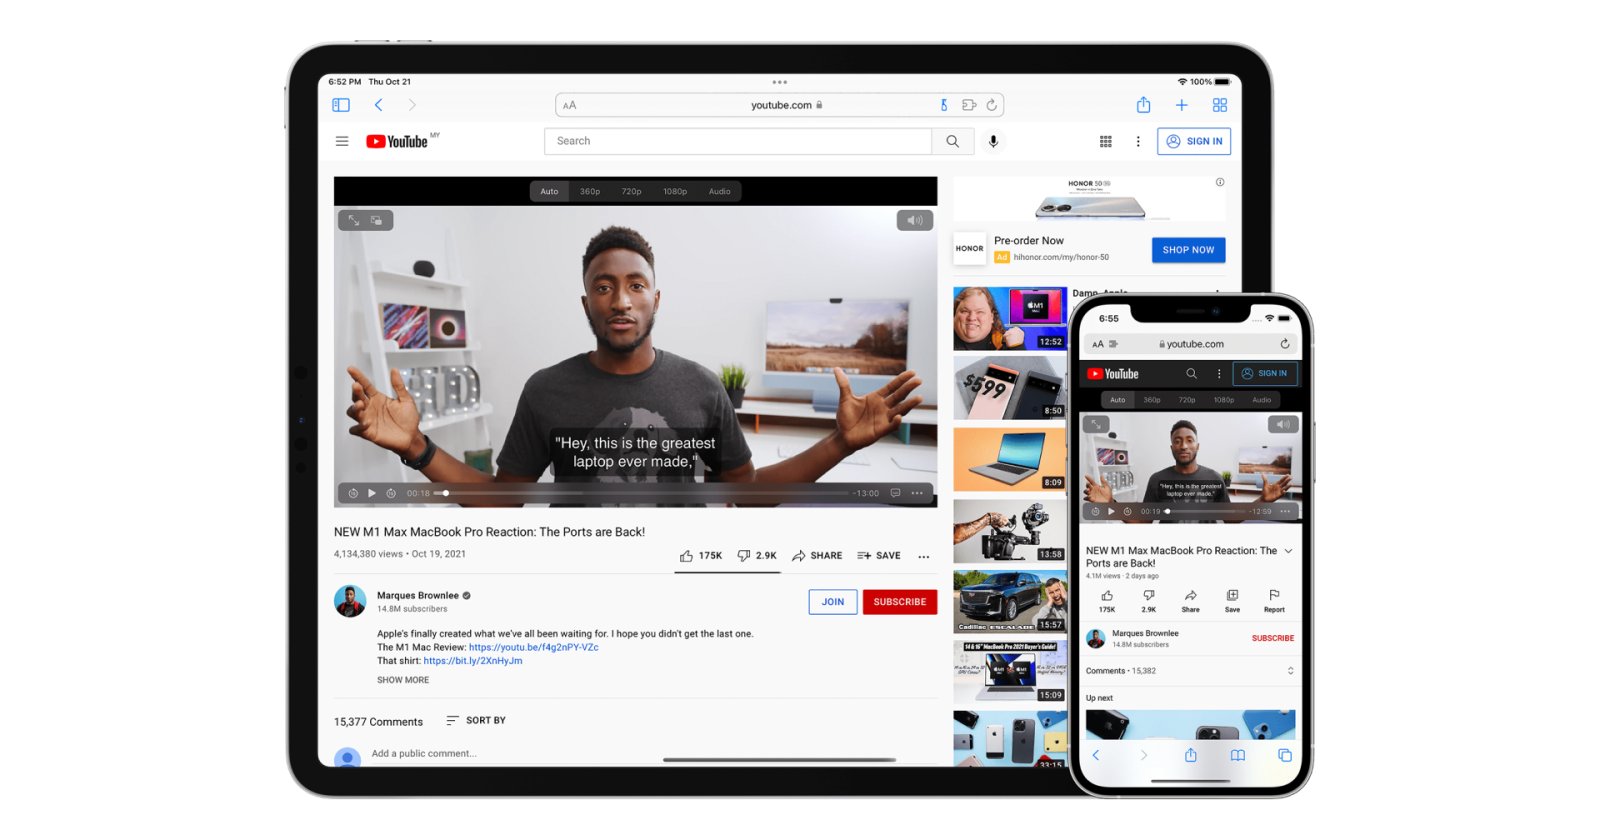
Task: Mute the iPad video with the speaker button
Action: point(914,220)
